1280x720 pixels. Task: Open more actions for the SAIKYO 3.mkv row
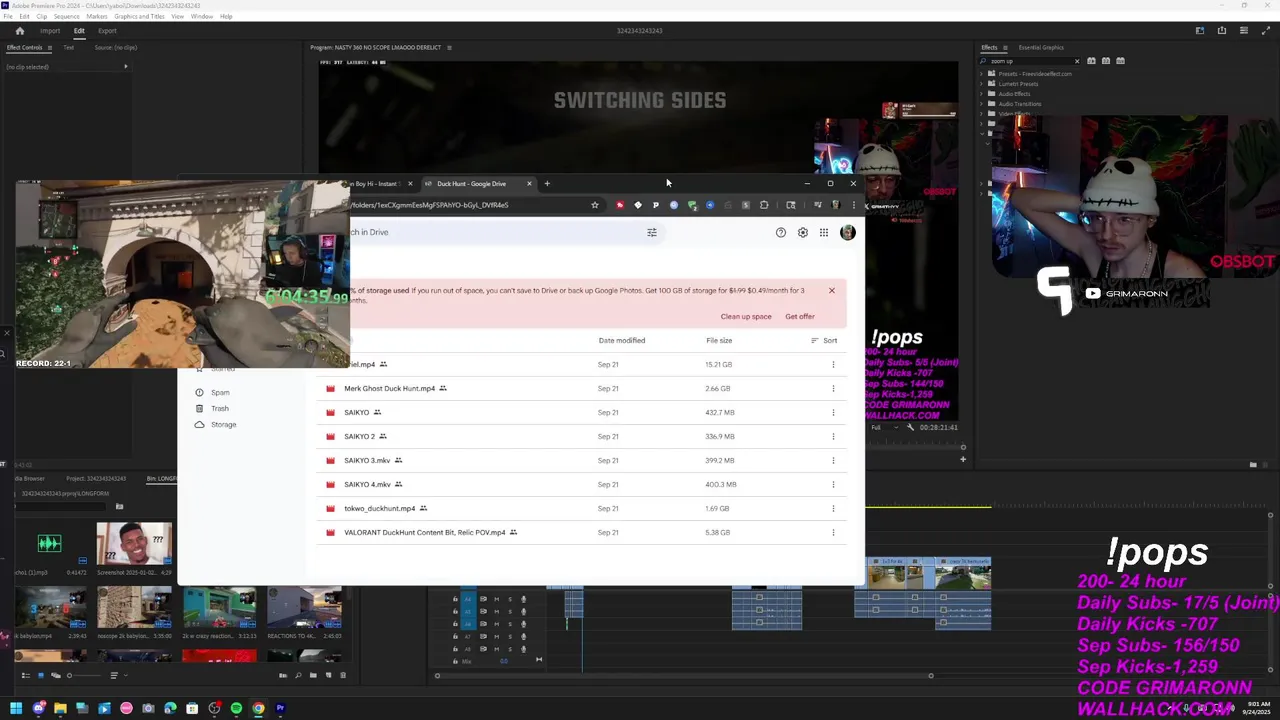click(833, 460)
